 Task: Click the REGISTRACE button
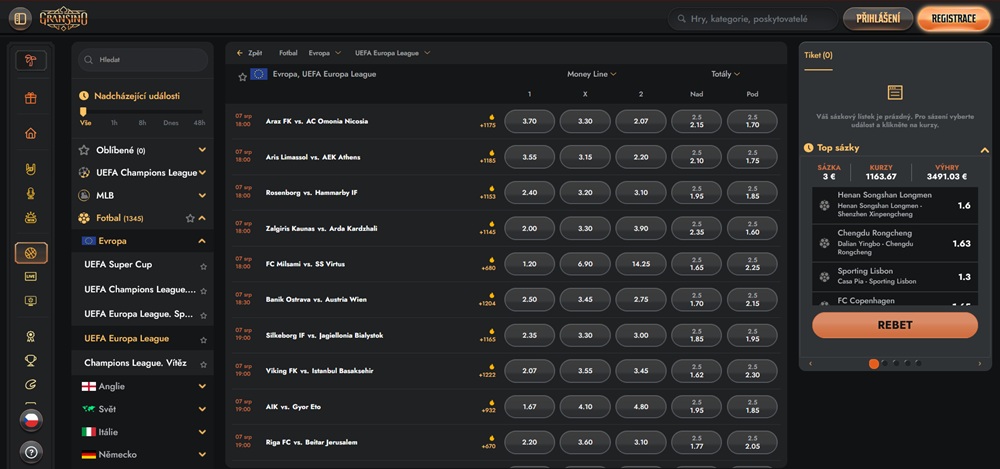pos(953,19)
